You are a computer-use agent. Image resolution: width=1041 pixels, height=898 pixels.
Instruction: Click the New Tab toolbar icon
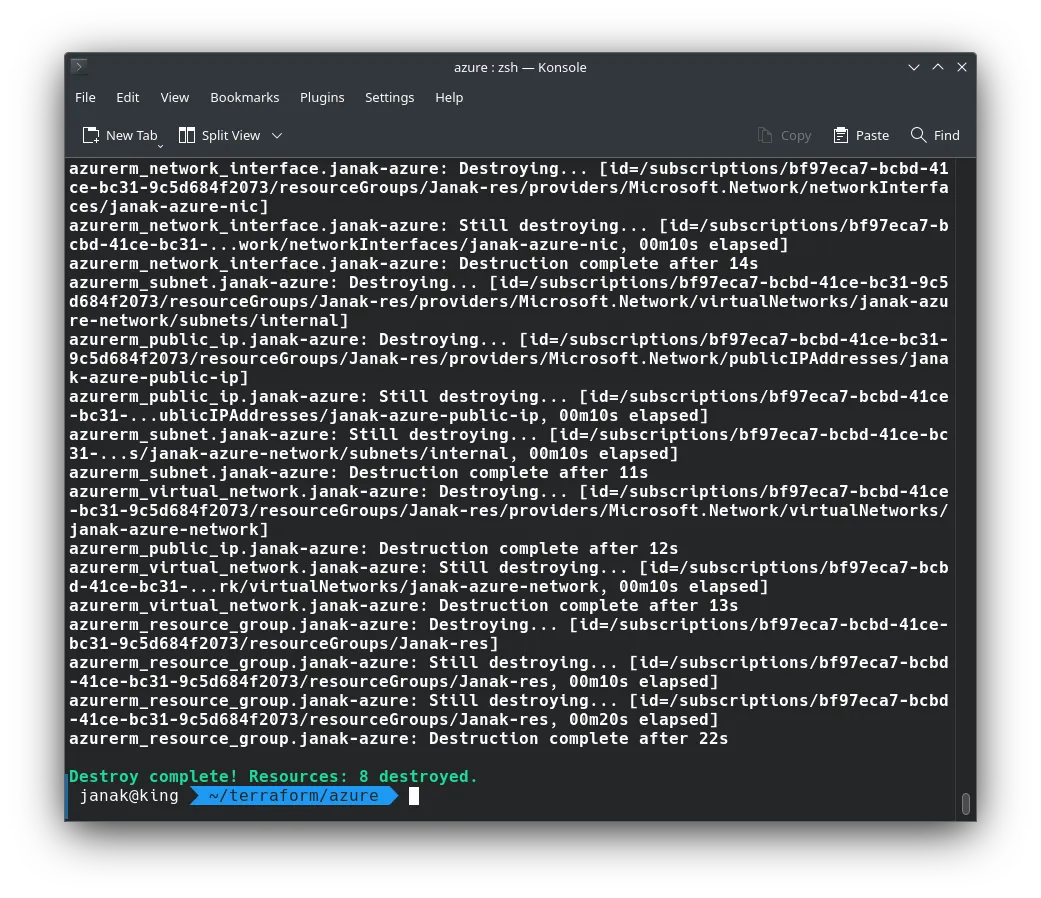[91, 135]
